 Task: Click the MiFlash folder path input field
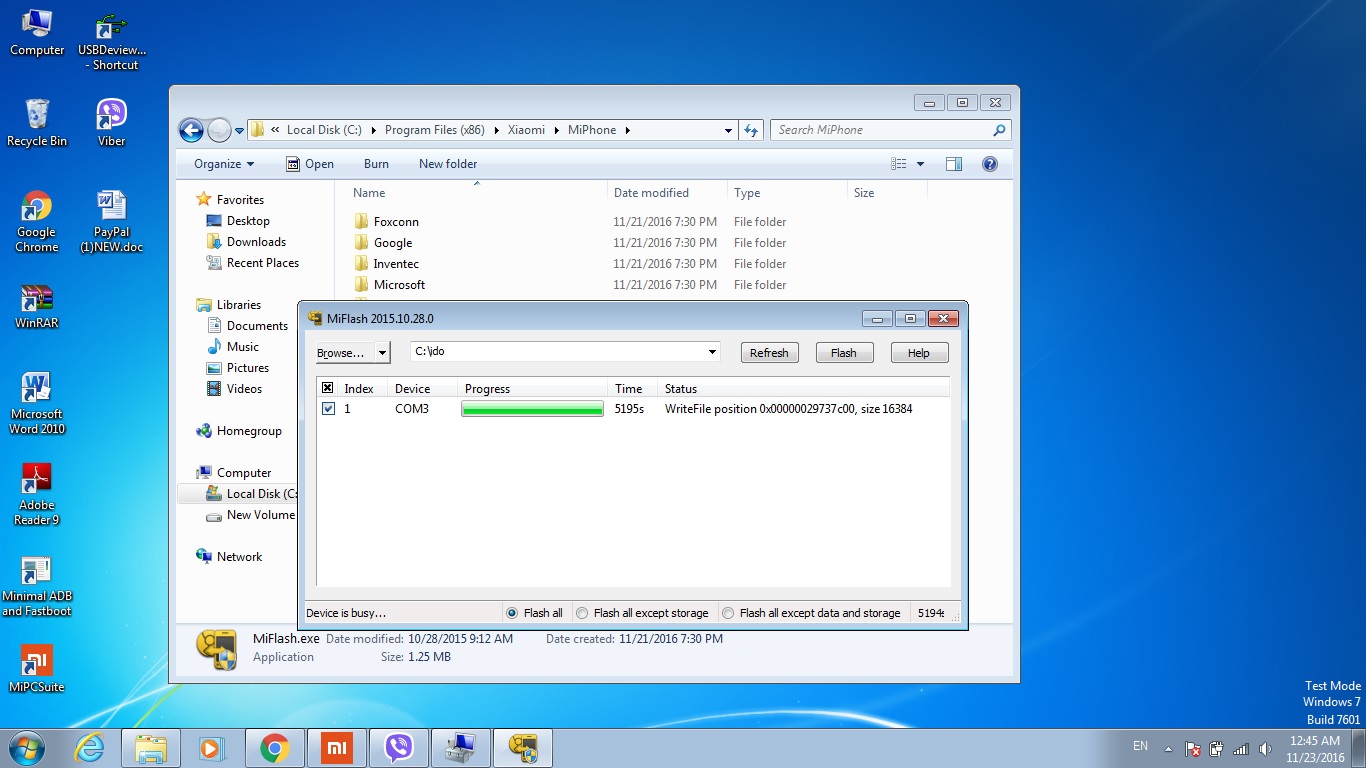click(x=557, y=352)
